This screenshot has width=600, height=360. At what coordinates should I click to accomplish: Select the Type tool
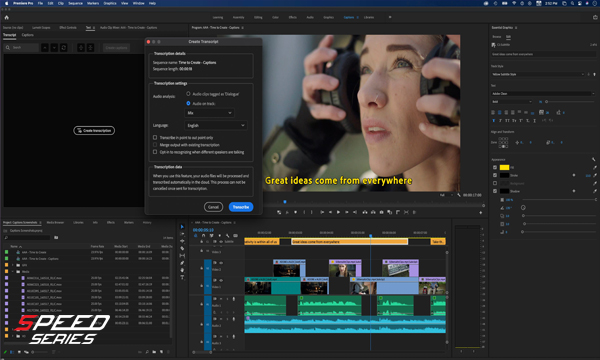click(182, 277)
